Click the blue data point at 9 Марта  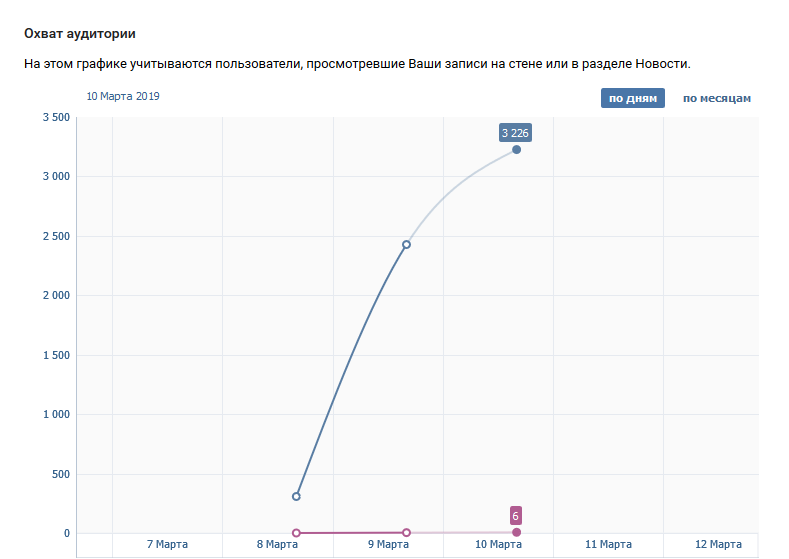tap(406, 244)
